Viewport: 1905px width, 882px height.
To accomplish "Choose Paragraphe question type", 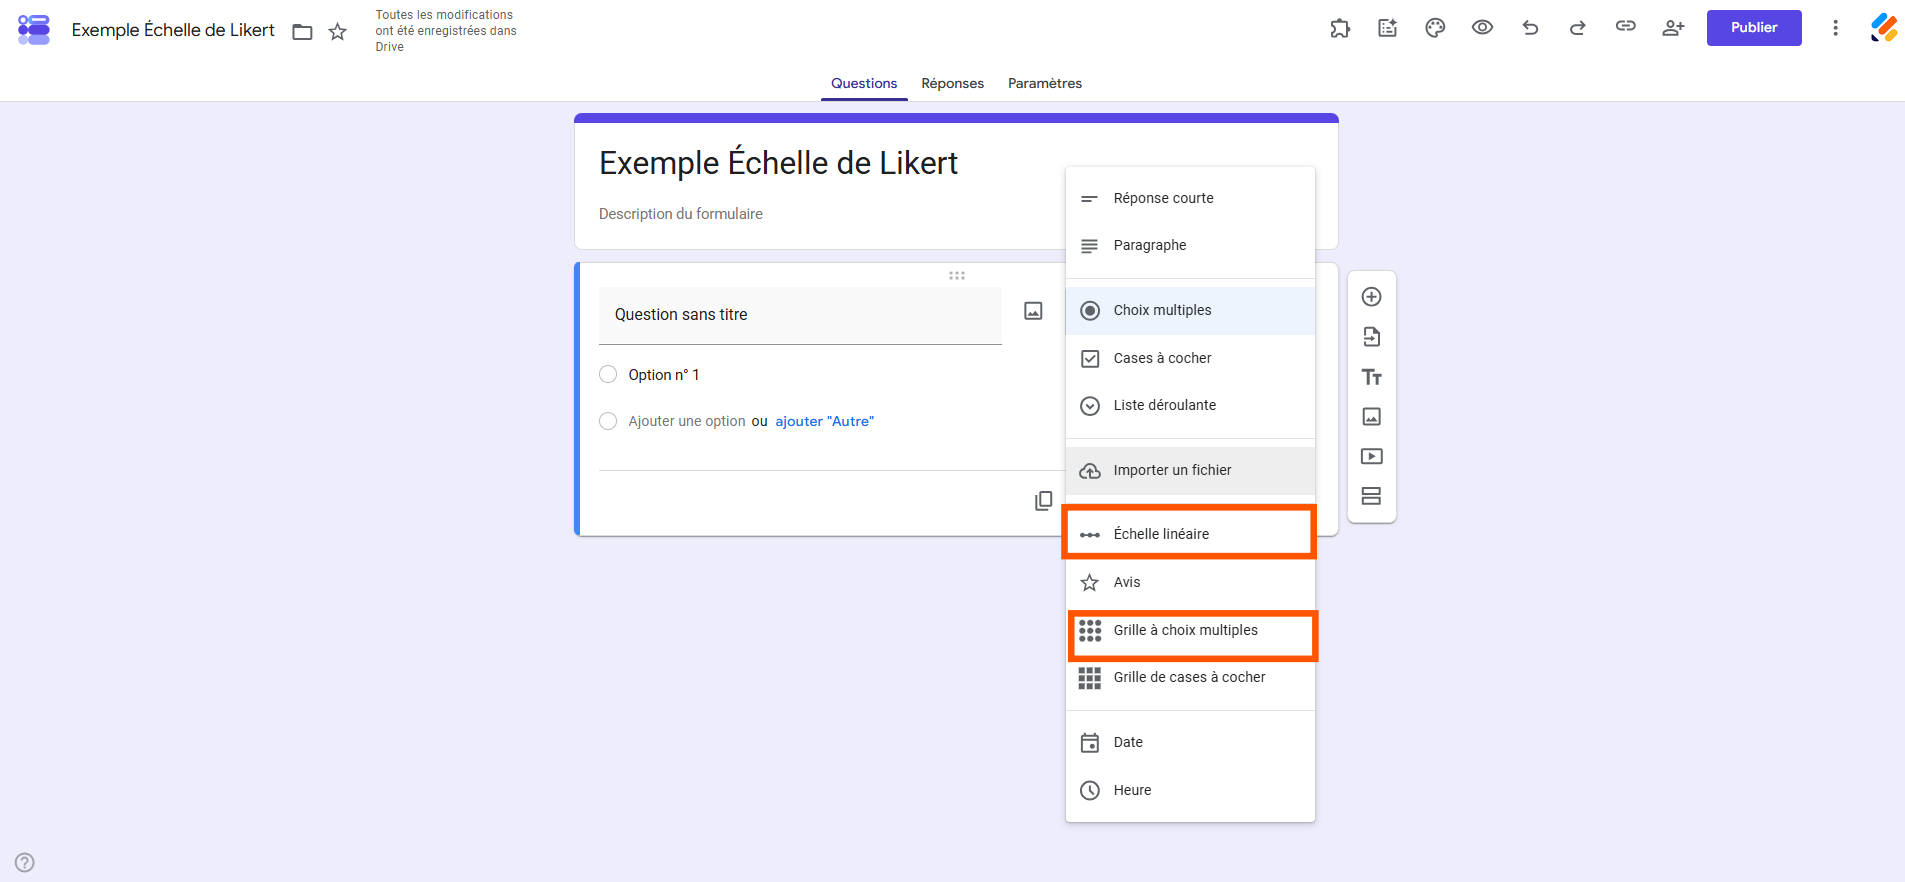I will [1190, 245].
